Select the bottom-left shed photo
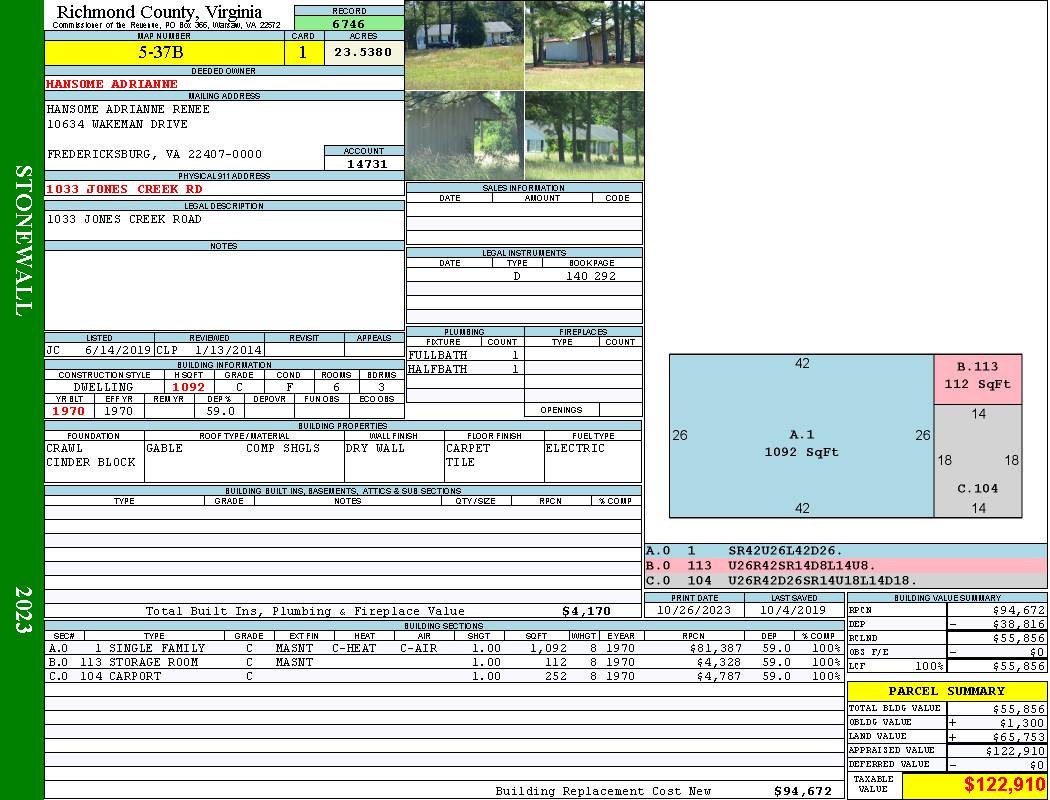 coord(464,136)
